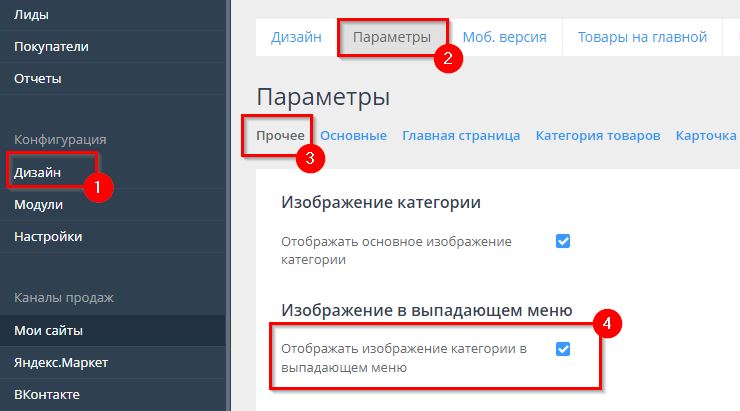Open the Товары на главной tab

[642, 37]
